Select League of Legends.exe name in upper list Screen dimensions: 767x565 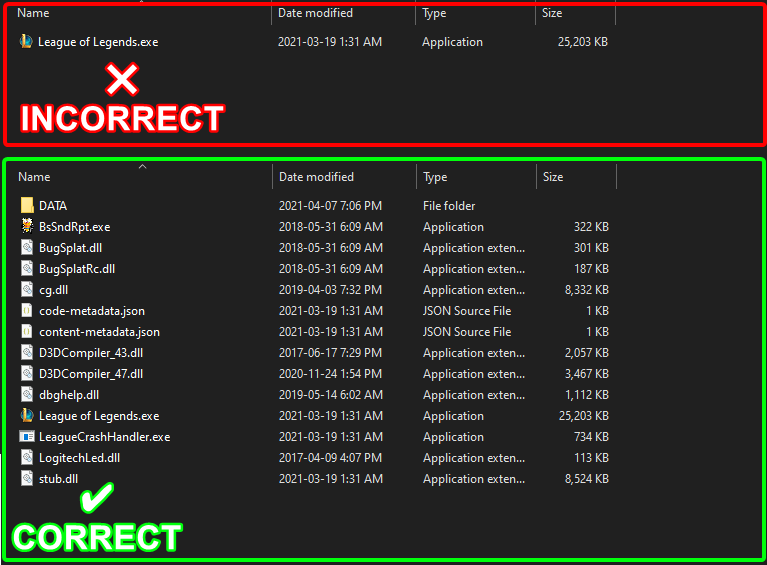98,42
